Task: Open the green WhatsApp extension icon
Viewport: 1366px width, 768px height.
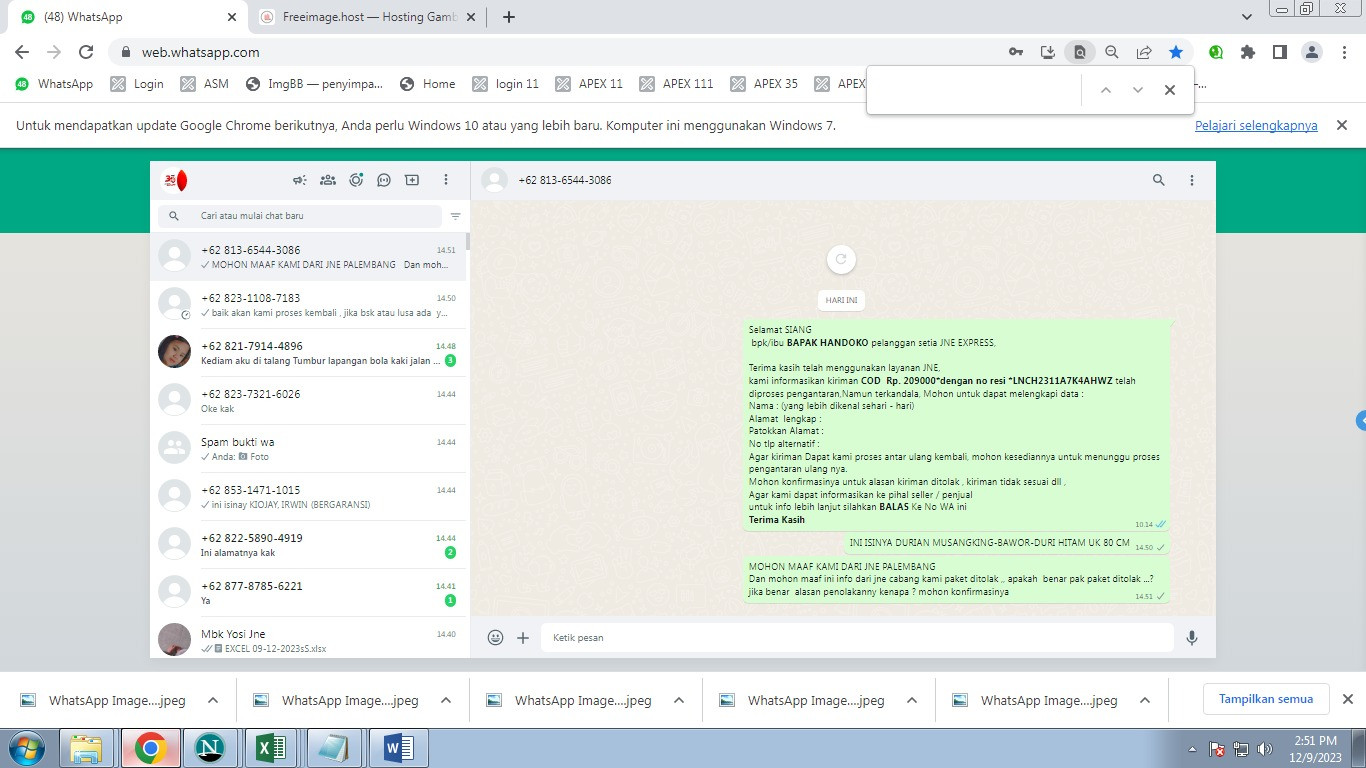Action: 1216,52
